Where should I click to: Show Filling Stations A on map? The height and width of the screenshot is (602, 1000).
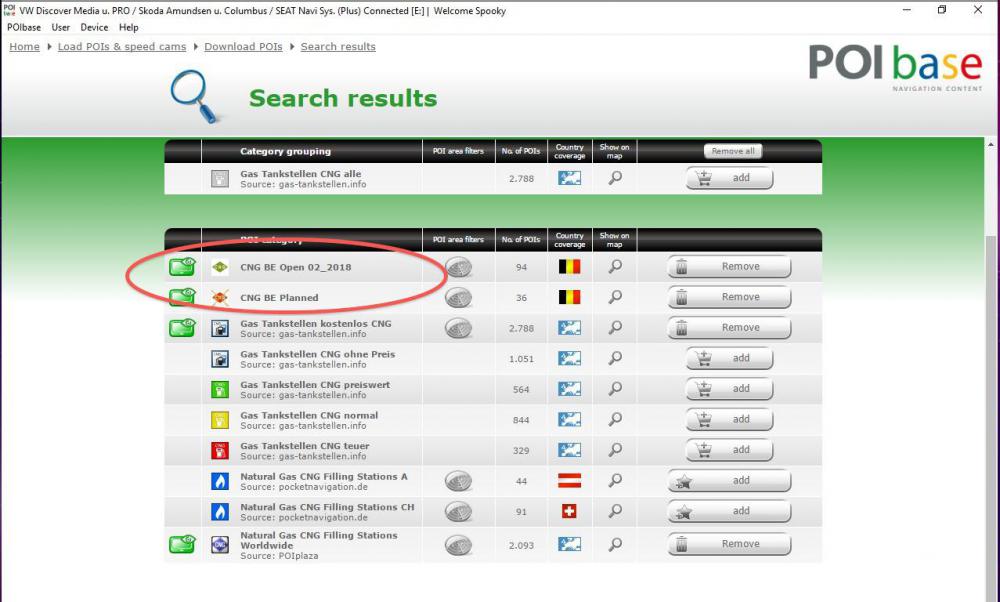tap(615, 481)
